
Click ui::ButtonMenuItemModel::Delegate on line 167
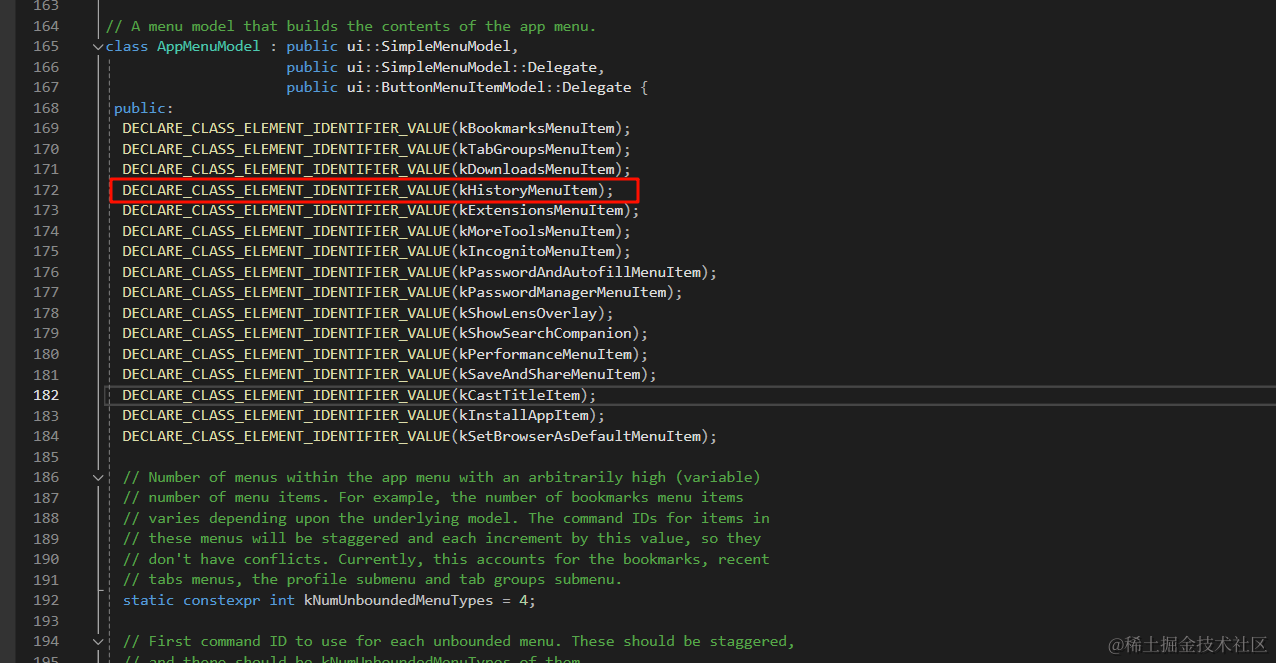pyautogui.click(x=489, y=88)
